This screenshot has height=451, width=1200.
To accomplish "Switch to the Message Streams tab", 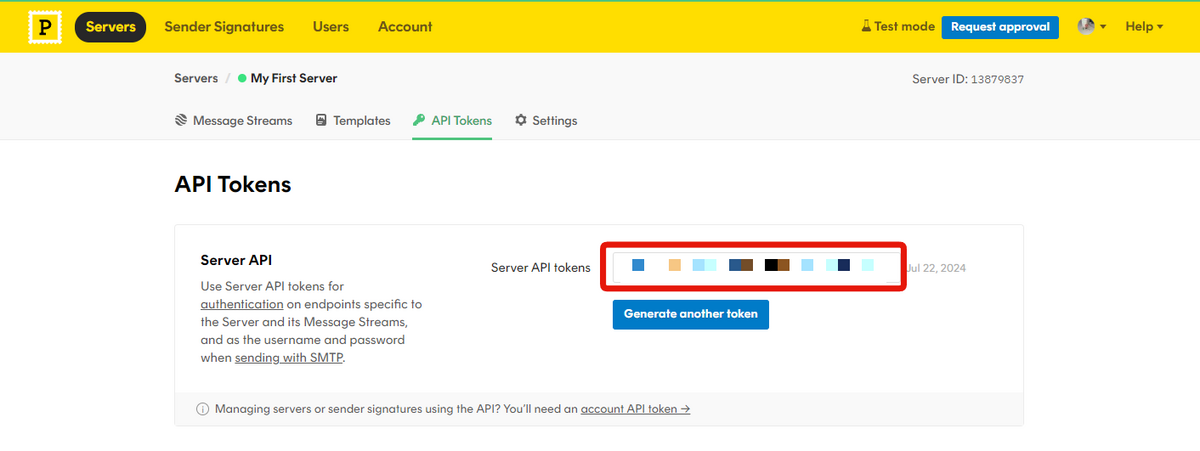I will point(233,120).
